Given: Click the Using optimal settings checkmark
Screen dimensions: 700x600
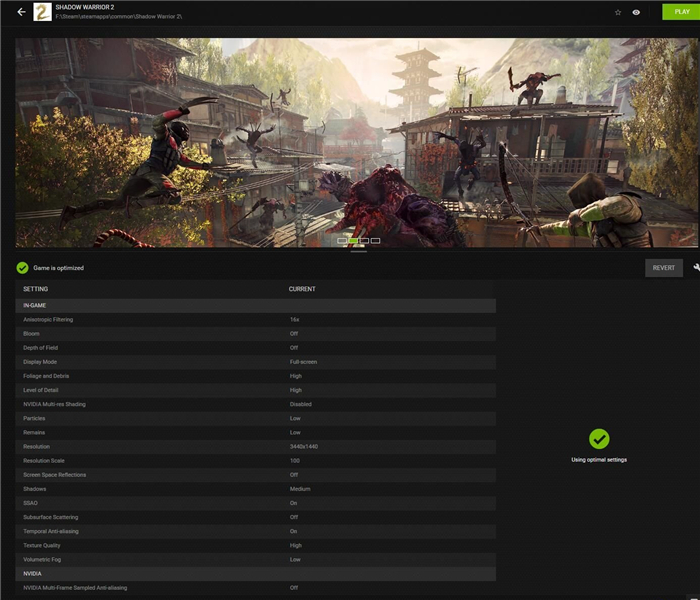Looking at the screenshot, I should click(599, 439).
